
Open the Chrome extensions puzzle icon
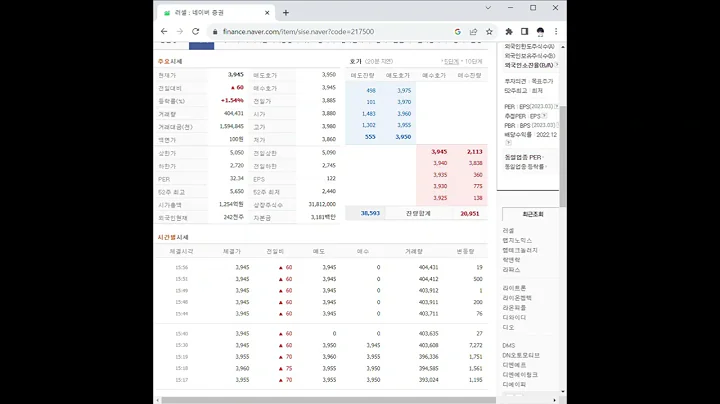click(509, 32)
